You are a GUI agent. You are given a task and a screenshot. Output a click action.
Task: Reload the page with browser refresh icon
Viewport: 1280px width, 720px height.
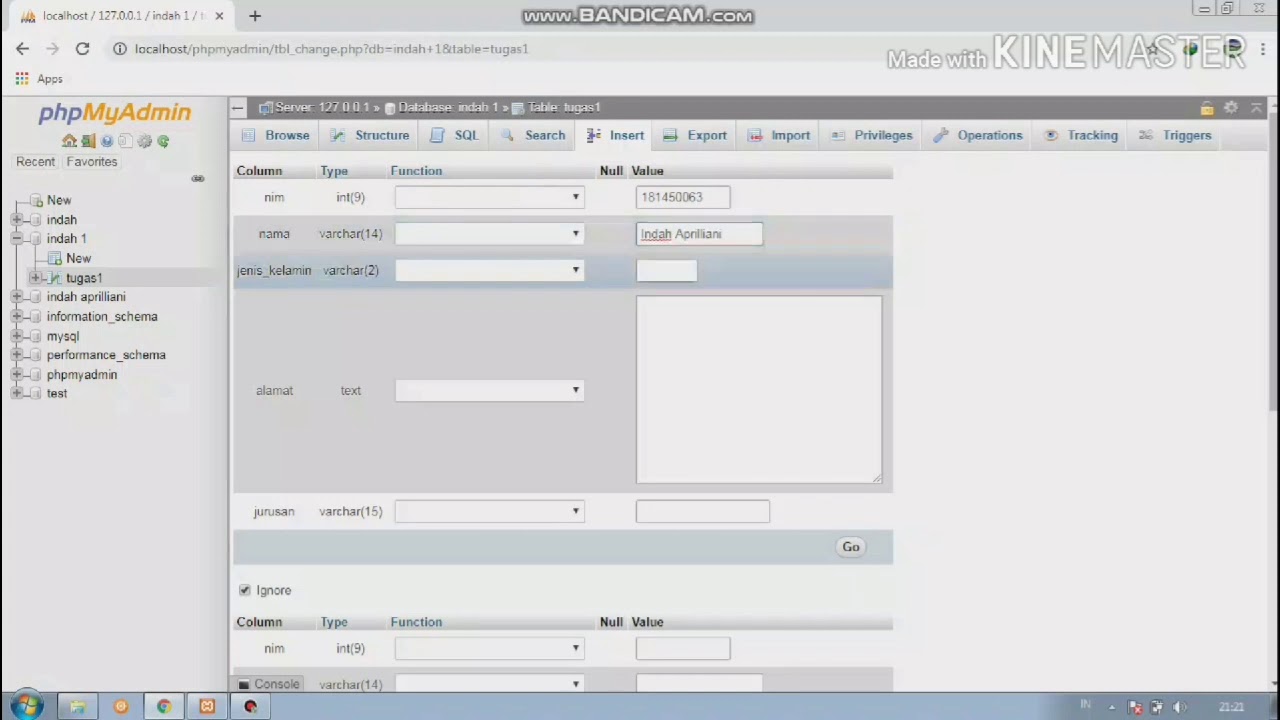coord(82,48)
